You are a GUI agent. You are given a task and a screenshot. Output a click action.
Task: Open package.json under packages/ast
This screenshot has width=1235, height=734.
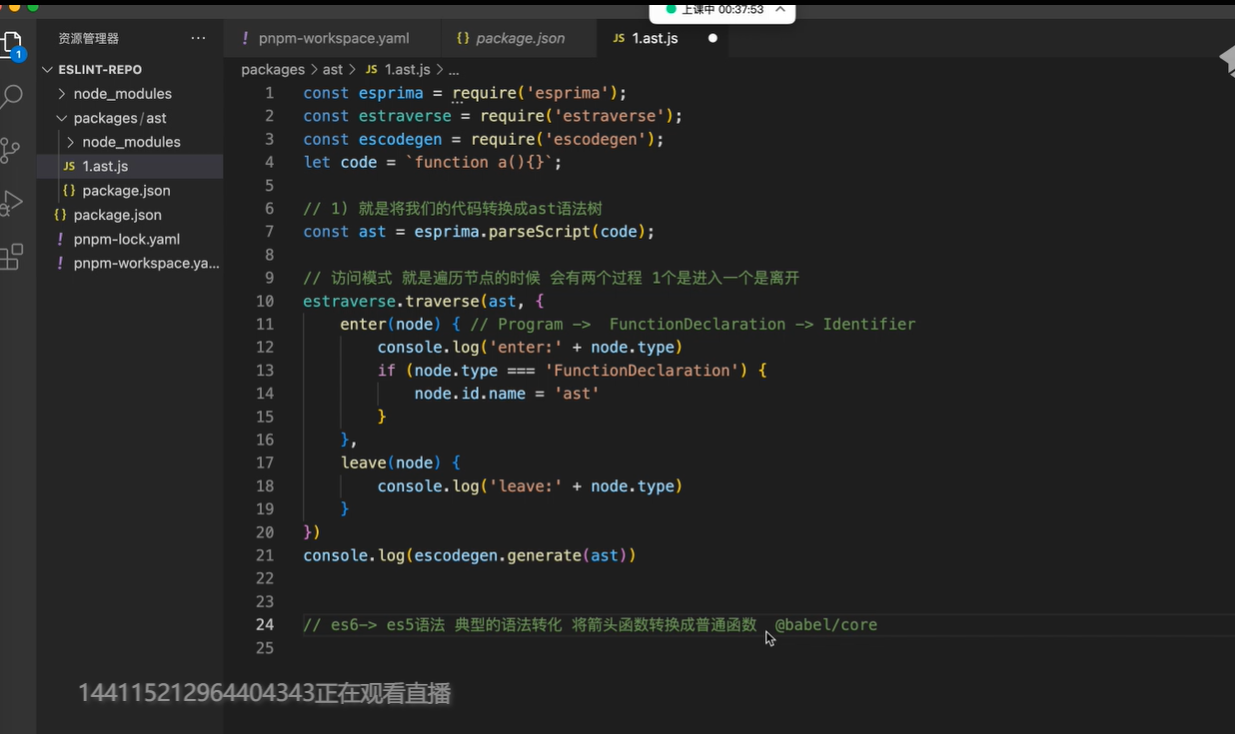point(126,190)
